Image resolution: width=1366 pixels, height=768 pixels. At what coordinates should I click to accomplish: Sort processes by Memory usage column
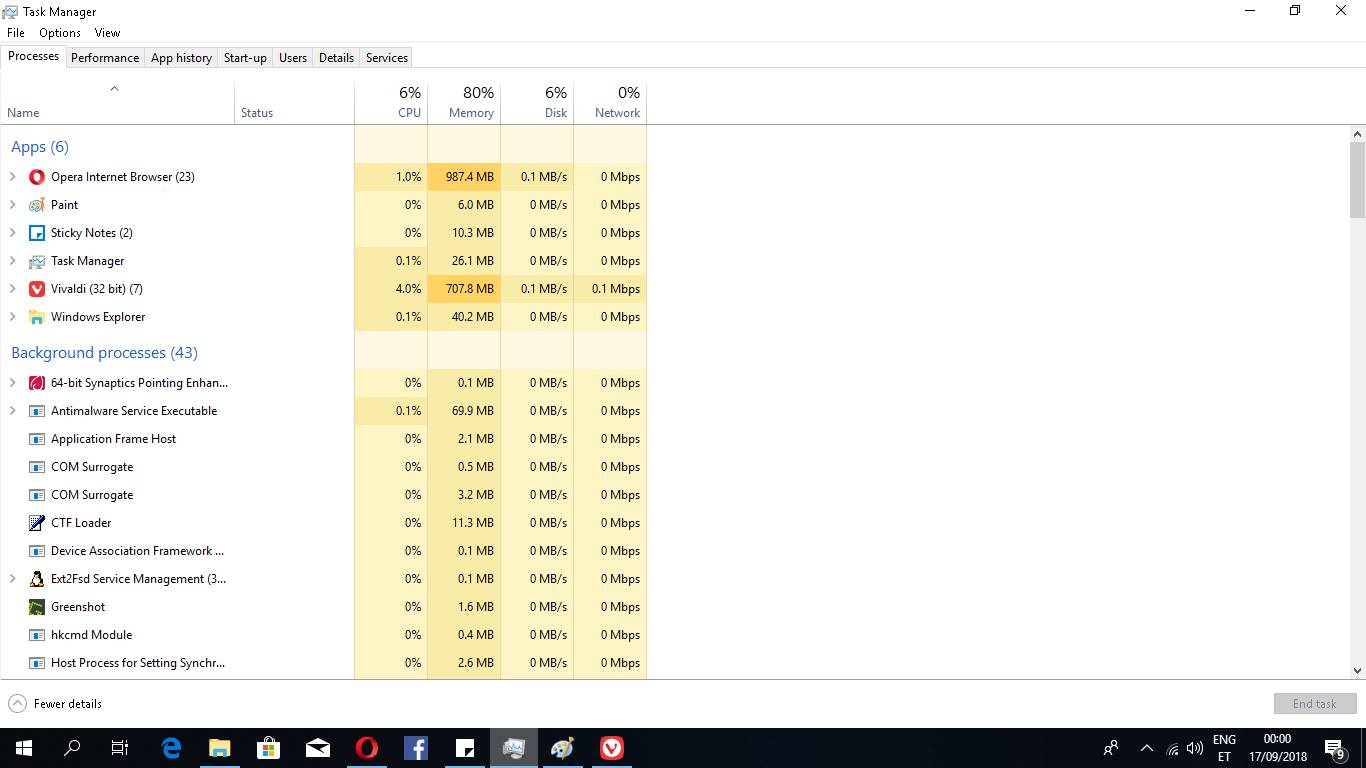(464, 102)
